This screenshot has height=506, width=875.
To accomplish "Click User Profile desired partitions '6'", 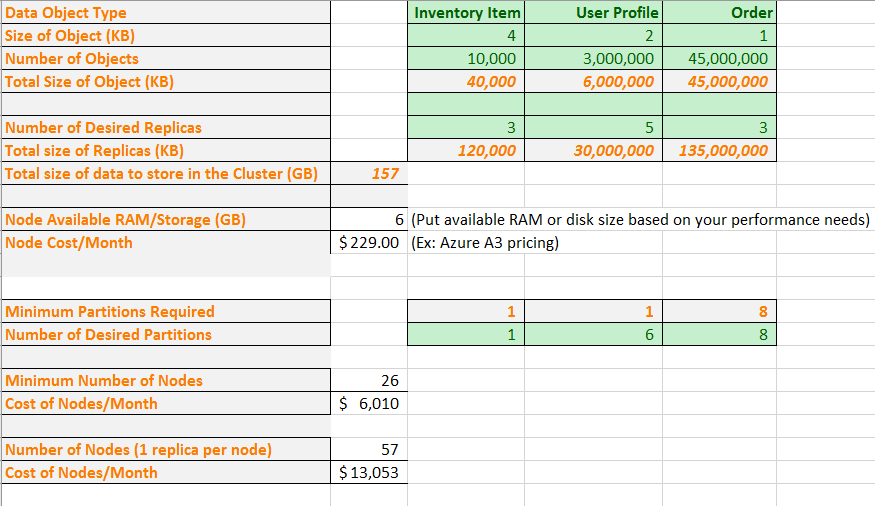I will point(593,334).
